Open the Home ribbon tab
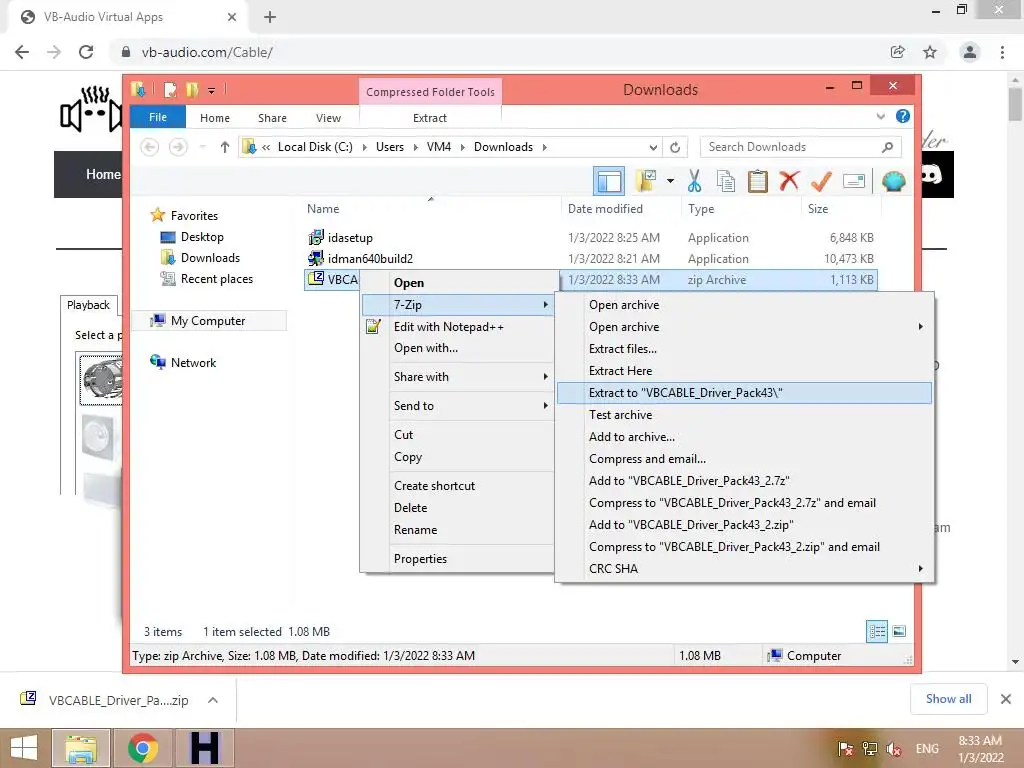This screenshot has width=1024, height=768. 215,118
